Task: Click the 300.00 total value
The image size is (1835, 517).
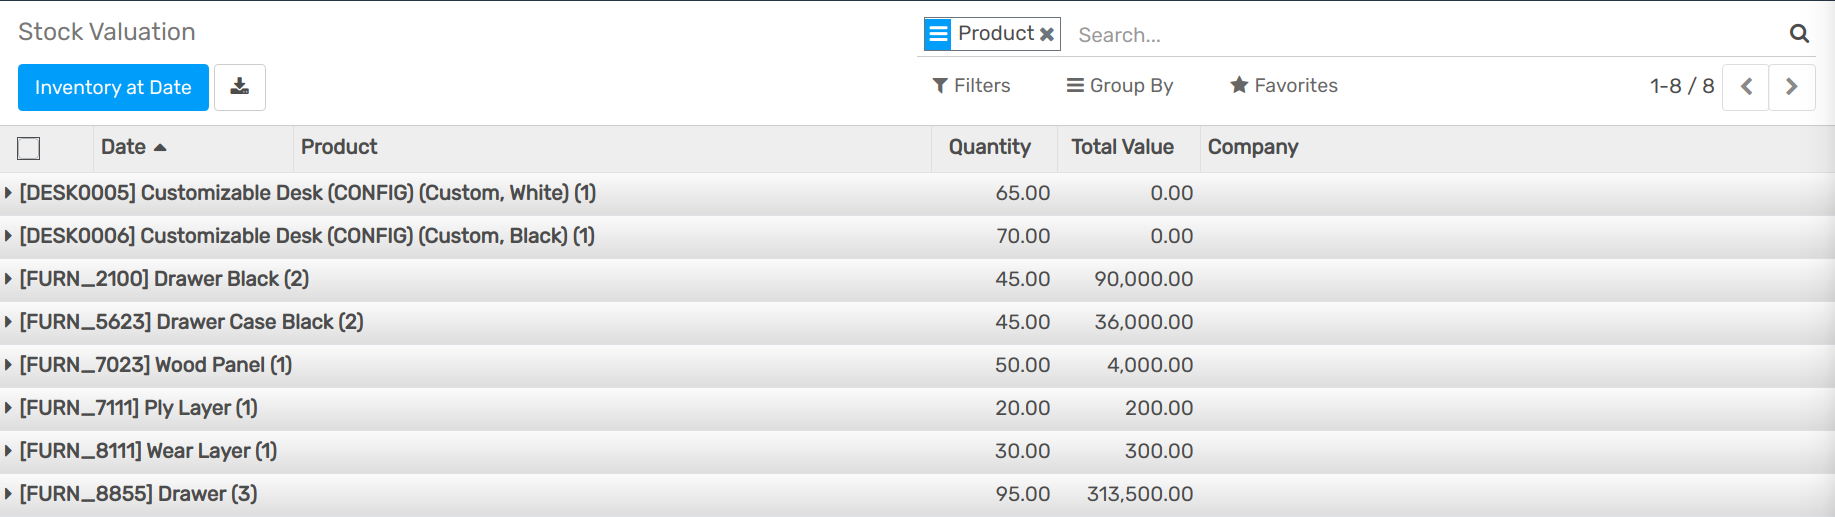Action: (1159, 451)
